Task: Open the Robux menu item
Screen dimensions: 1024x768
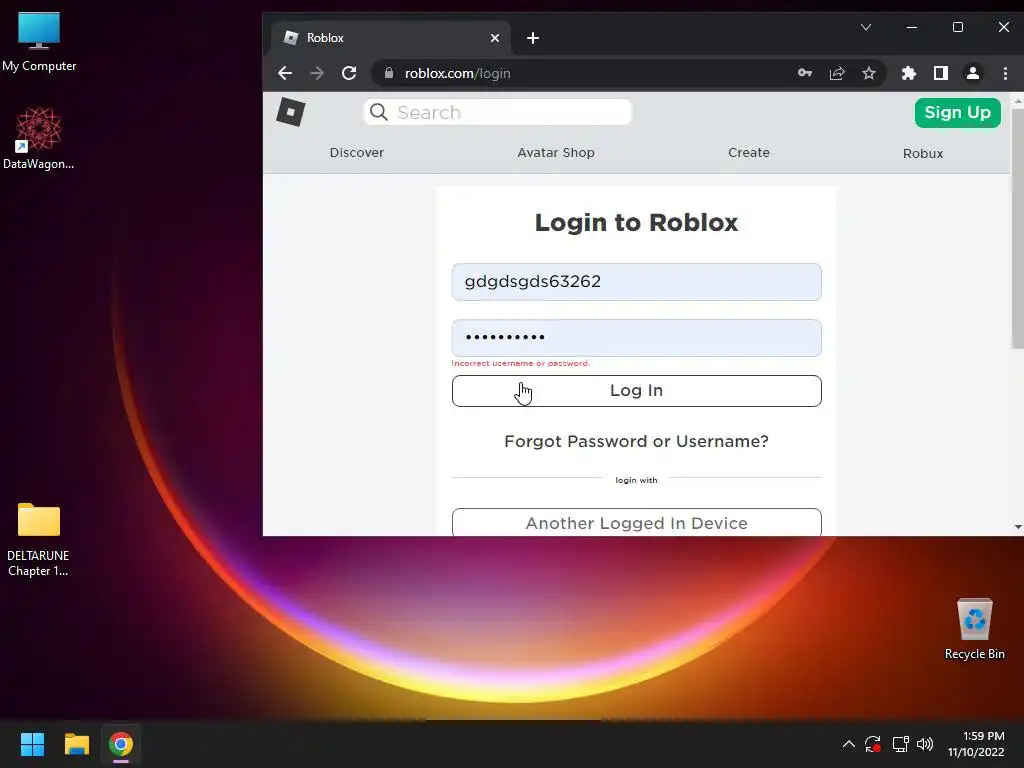Action: [x=923, y=153]
